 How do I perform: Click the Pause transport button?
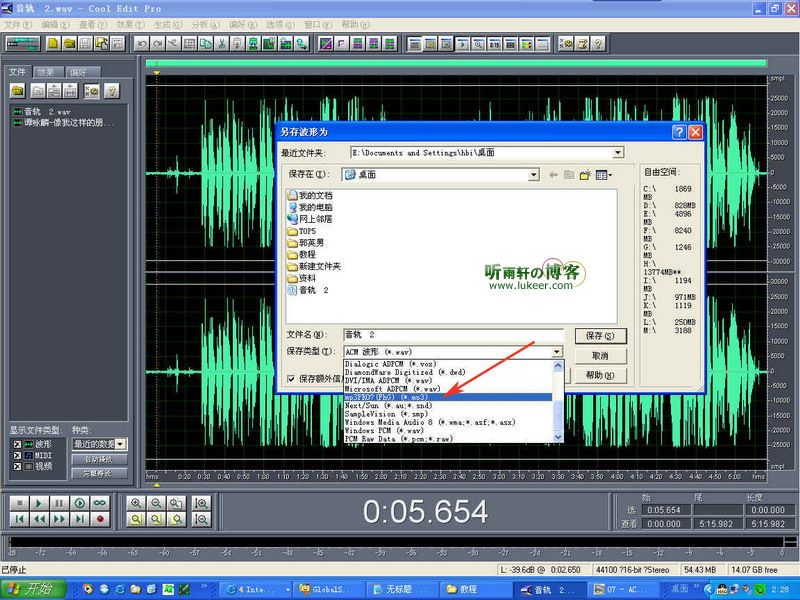pos(59,504)
